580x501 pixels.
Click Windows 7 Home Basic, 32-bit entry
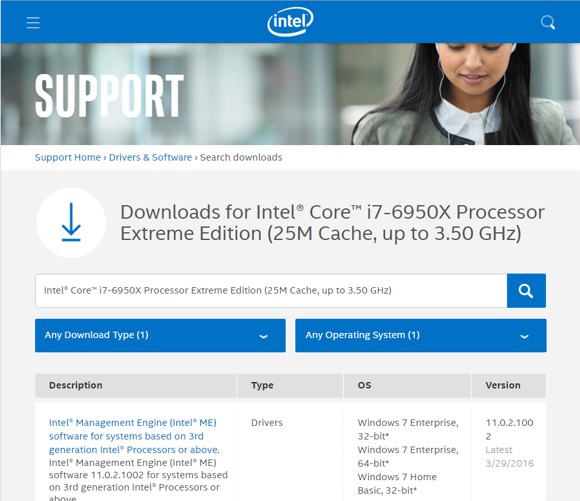pyautogui.click(x=397, y=483)
